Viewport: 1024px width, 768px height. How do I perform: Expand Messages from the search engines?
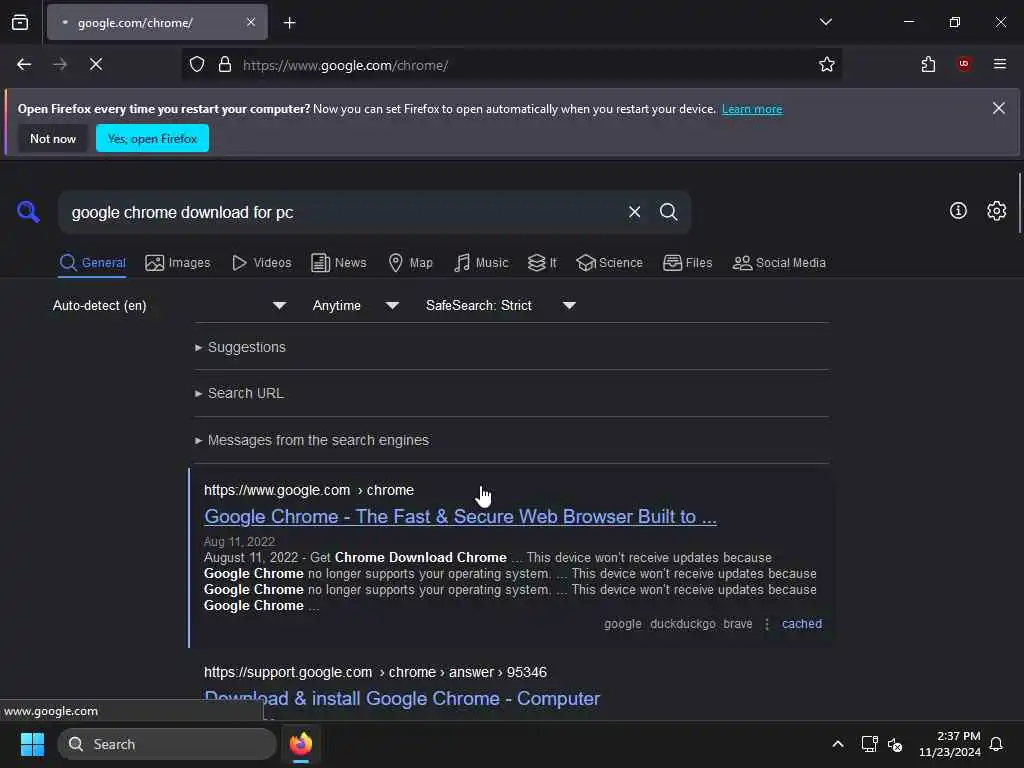312,440
